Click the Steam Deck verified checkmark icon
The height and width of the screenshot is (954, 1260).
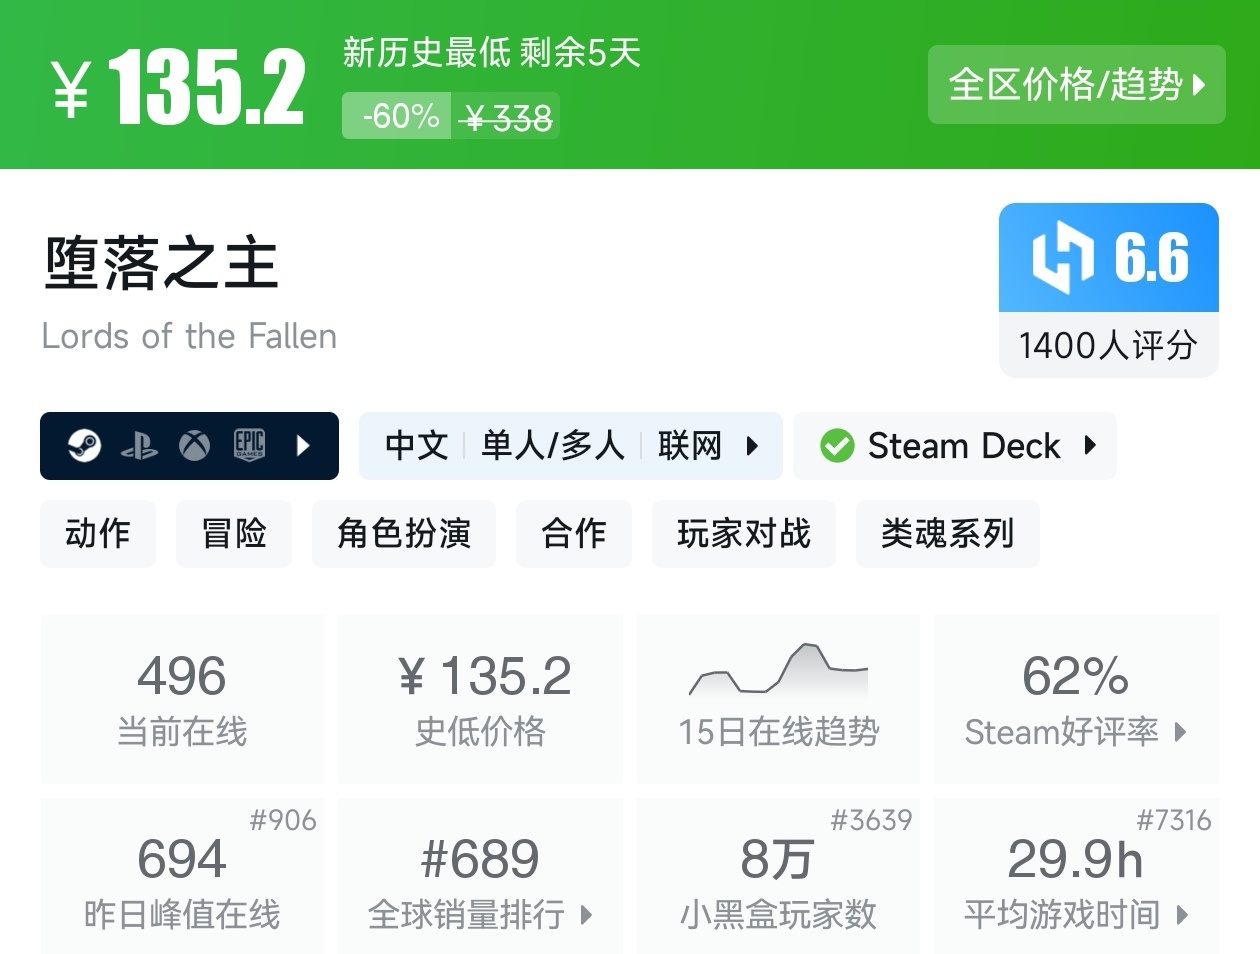[x=837, y=446]
